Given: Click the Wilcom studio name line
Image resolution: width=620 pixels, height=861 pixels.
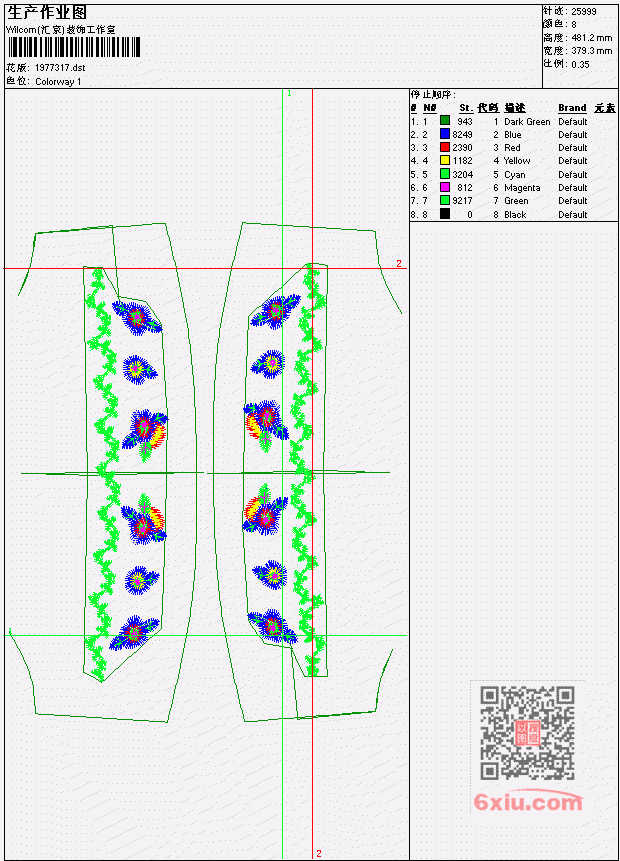Looking at the screenshot, I should [x=61, y=30].
